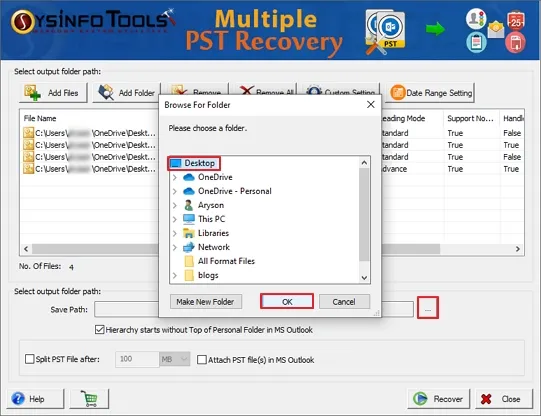Click folder tree scroll down arrow
The height and width of the screenshot is (416, 541).
(364, 278)
